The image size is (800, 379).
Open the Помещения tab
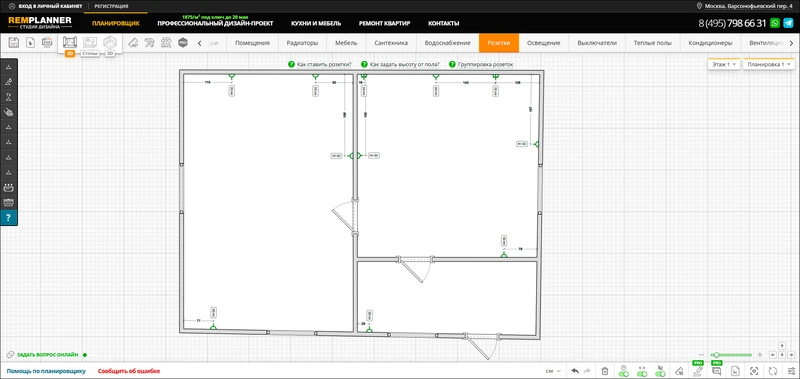[x=252, y=43]
